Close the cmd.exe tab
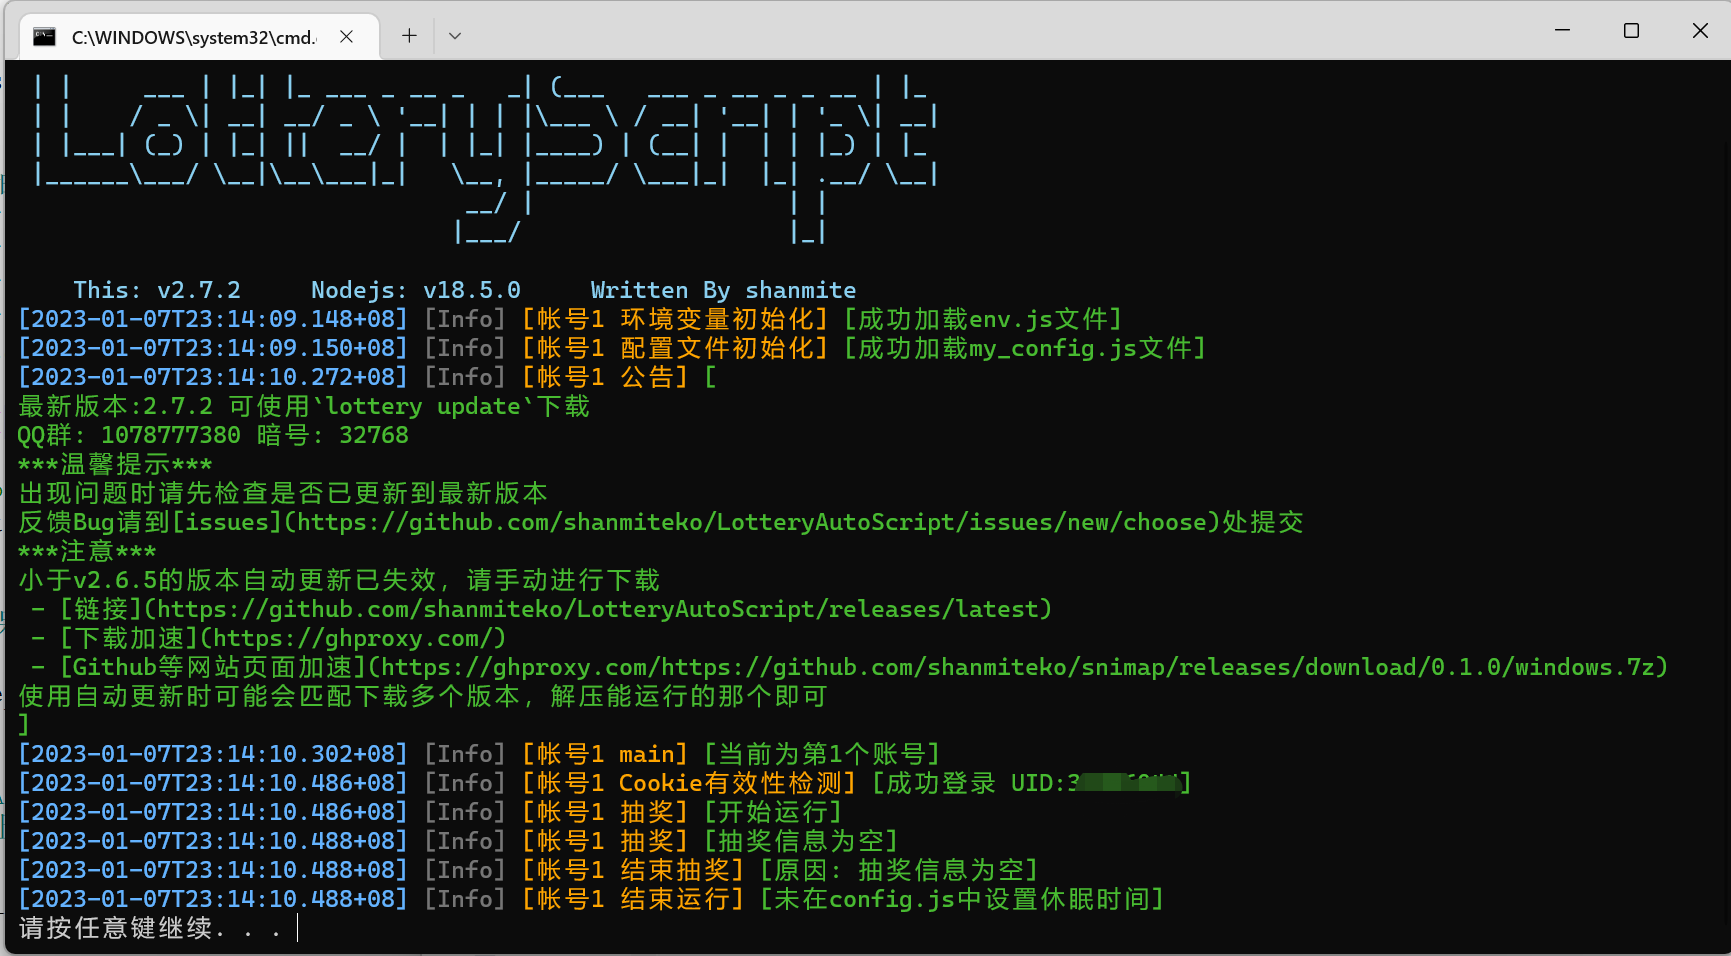Screen dimensions: 1731x956 (x=346, y=36)
